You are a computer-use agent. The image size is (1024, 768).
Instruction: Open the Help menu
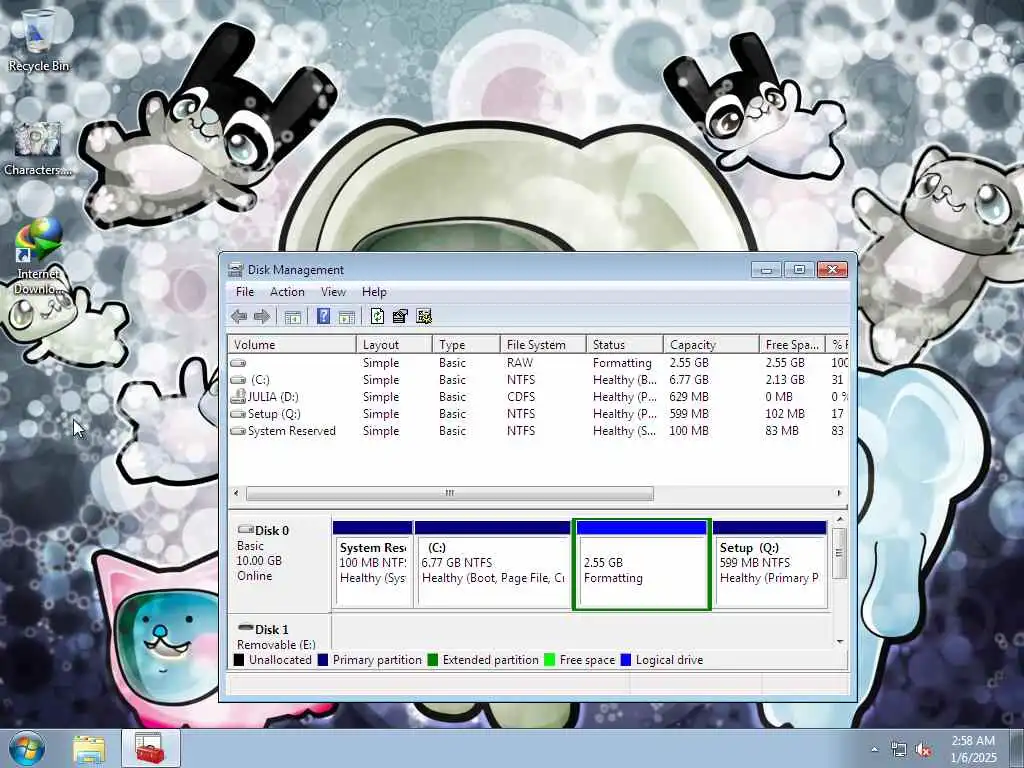(374, 292)
